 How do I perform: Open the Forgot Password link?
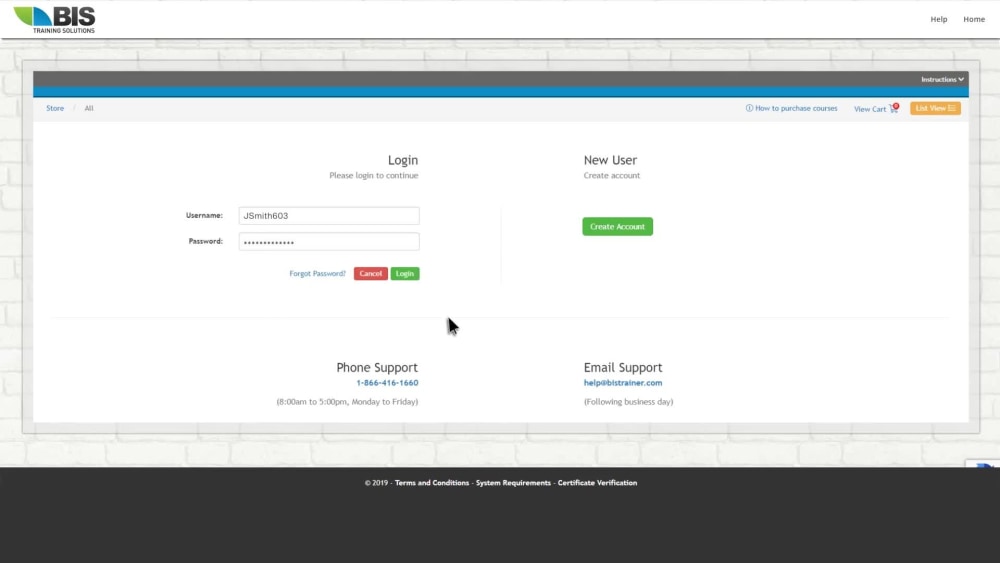[318, 274]
